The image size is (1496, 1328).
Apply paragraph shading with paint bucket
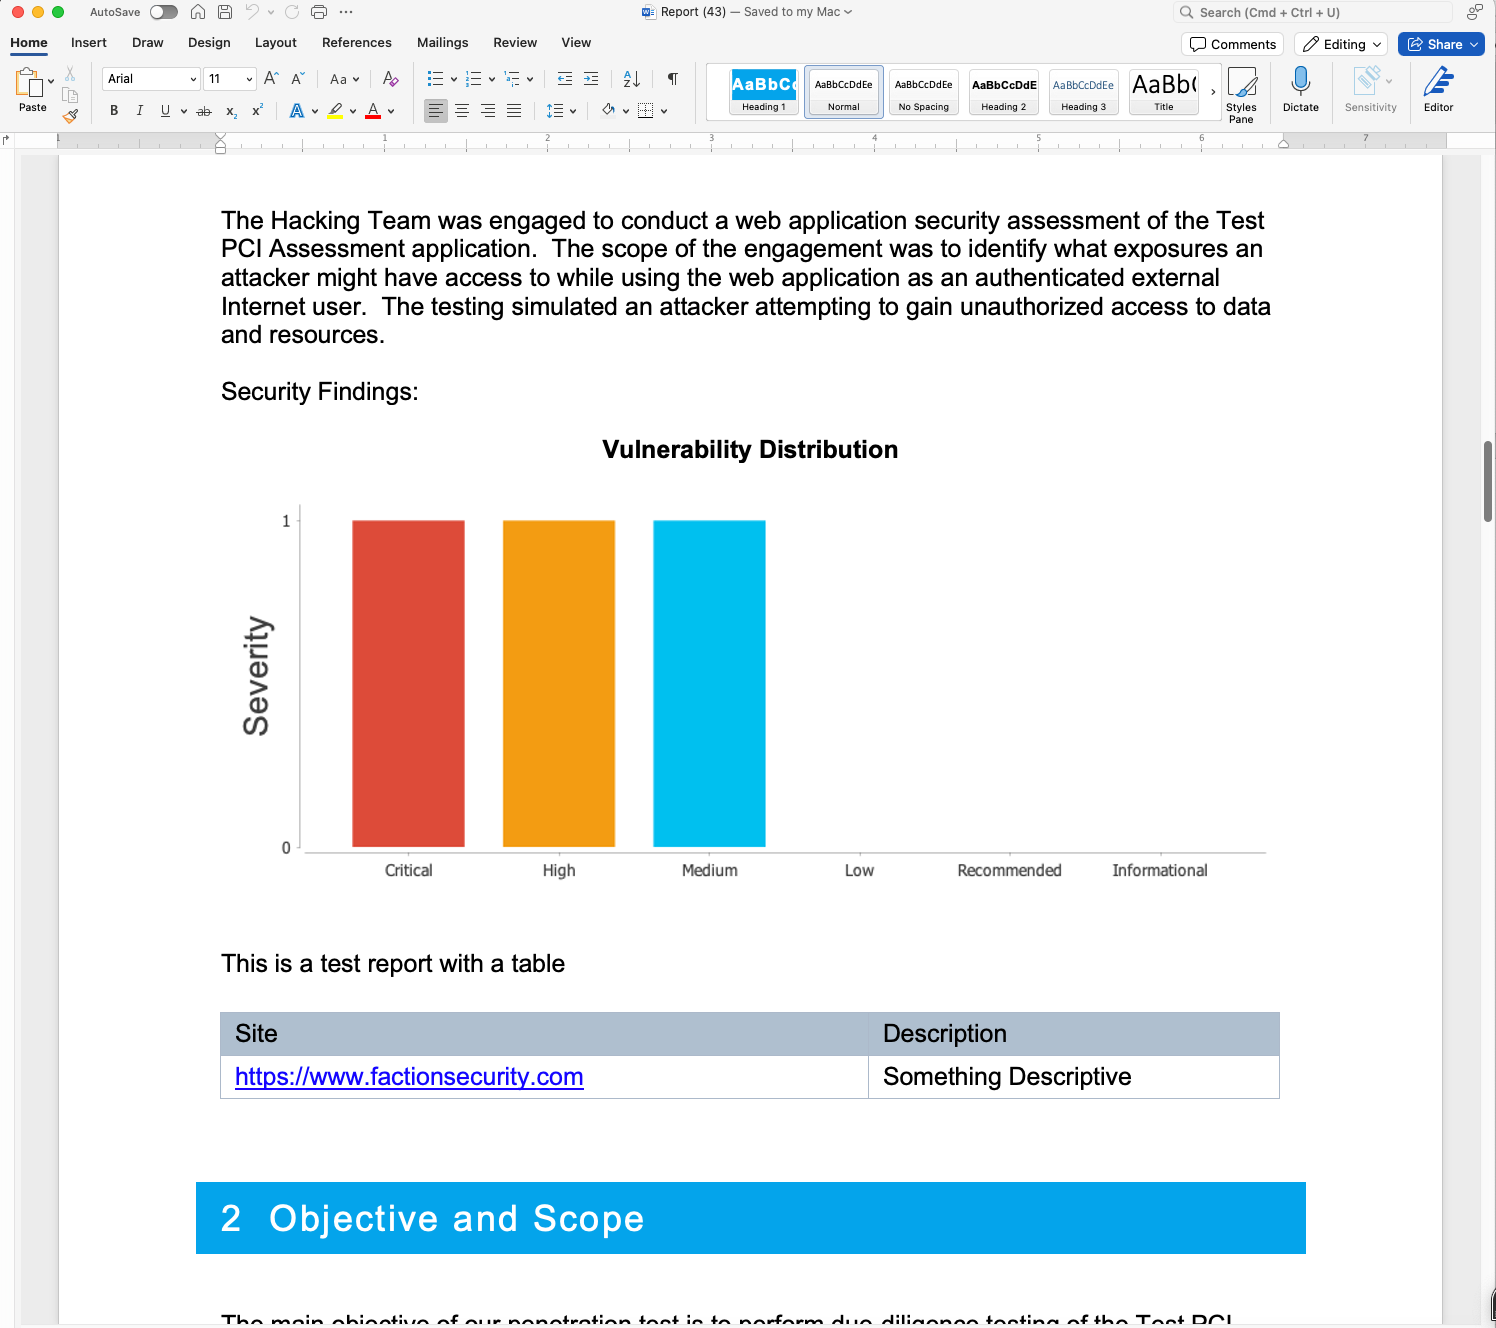(x=608, y=111)
